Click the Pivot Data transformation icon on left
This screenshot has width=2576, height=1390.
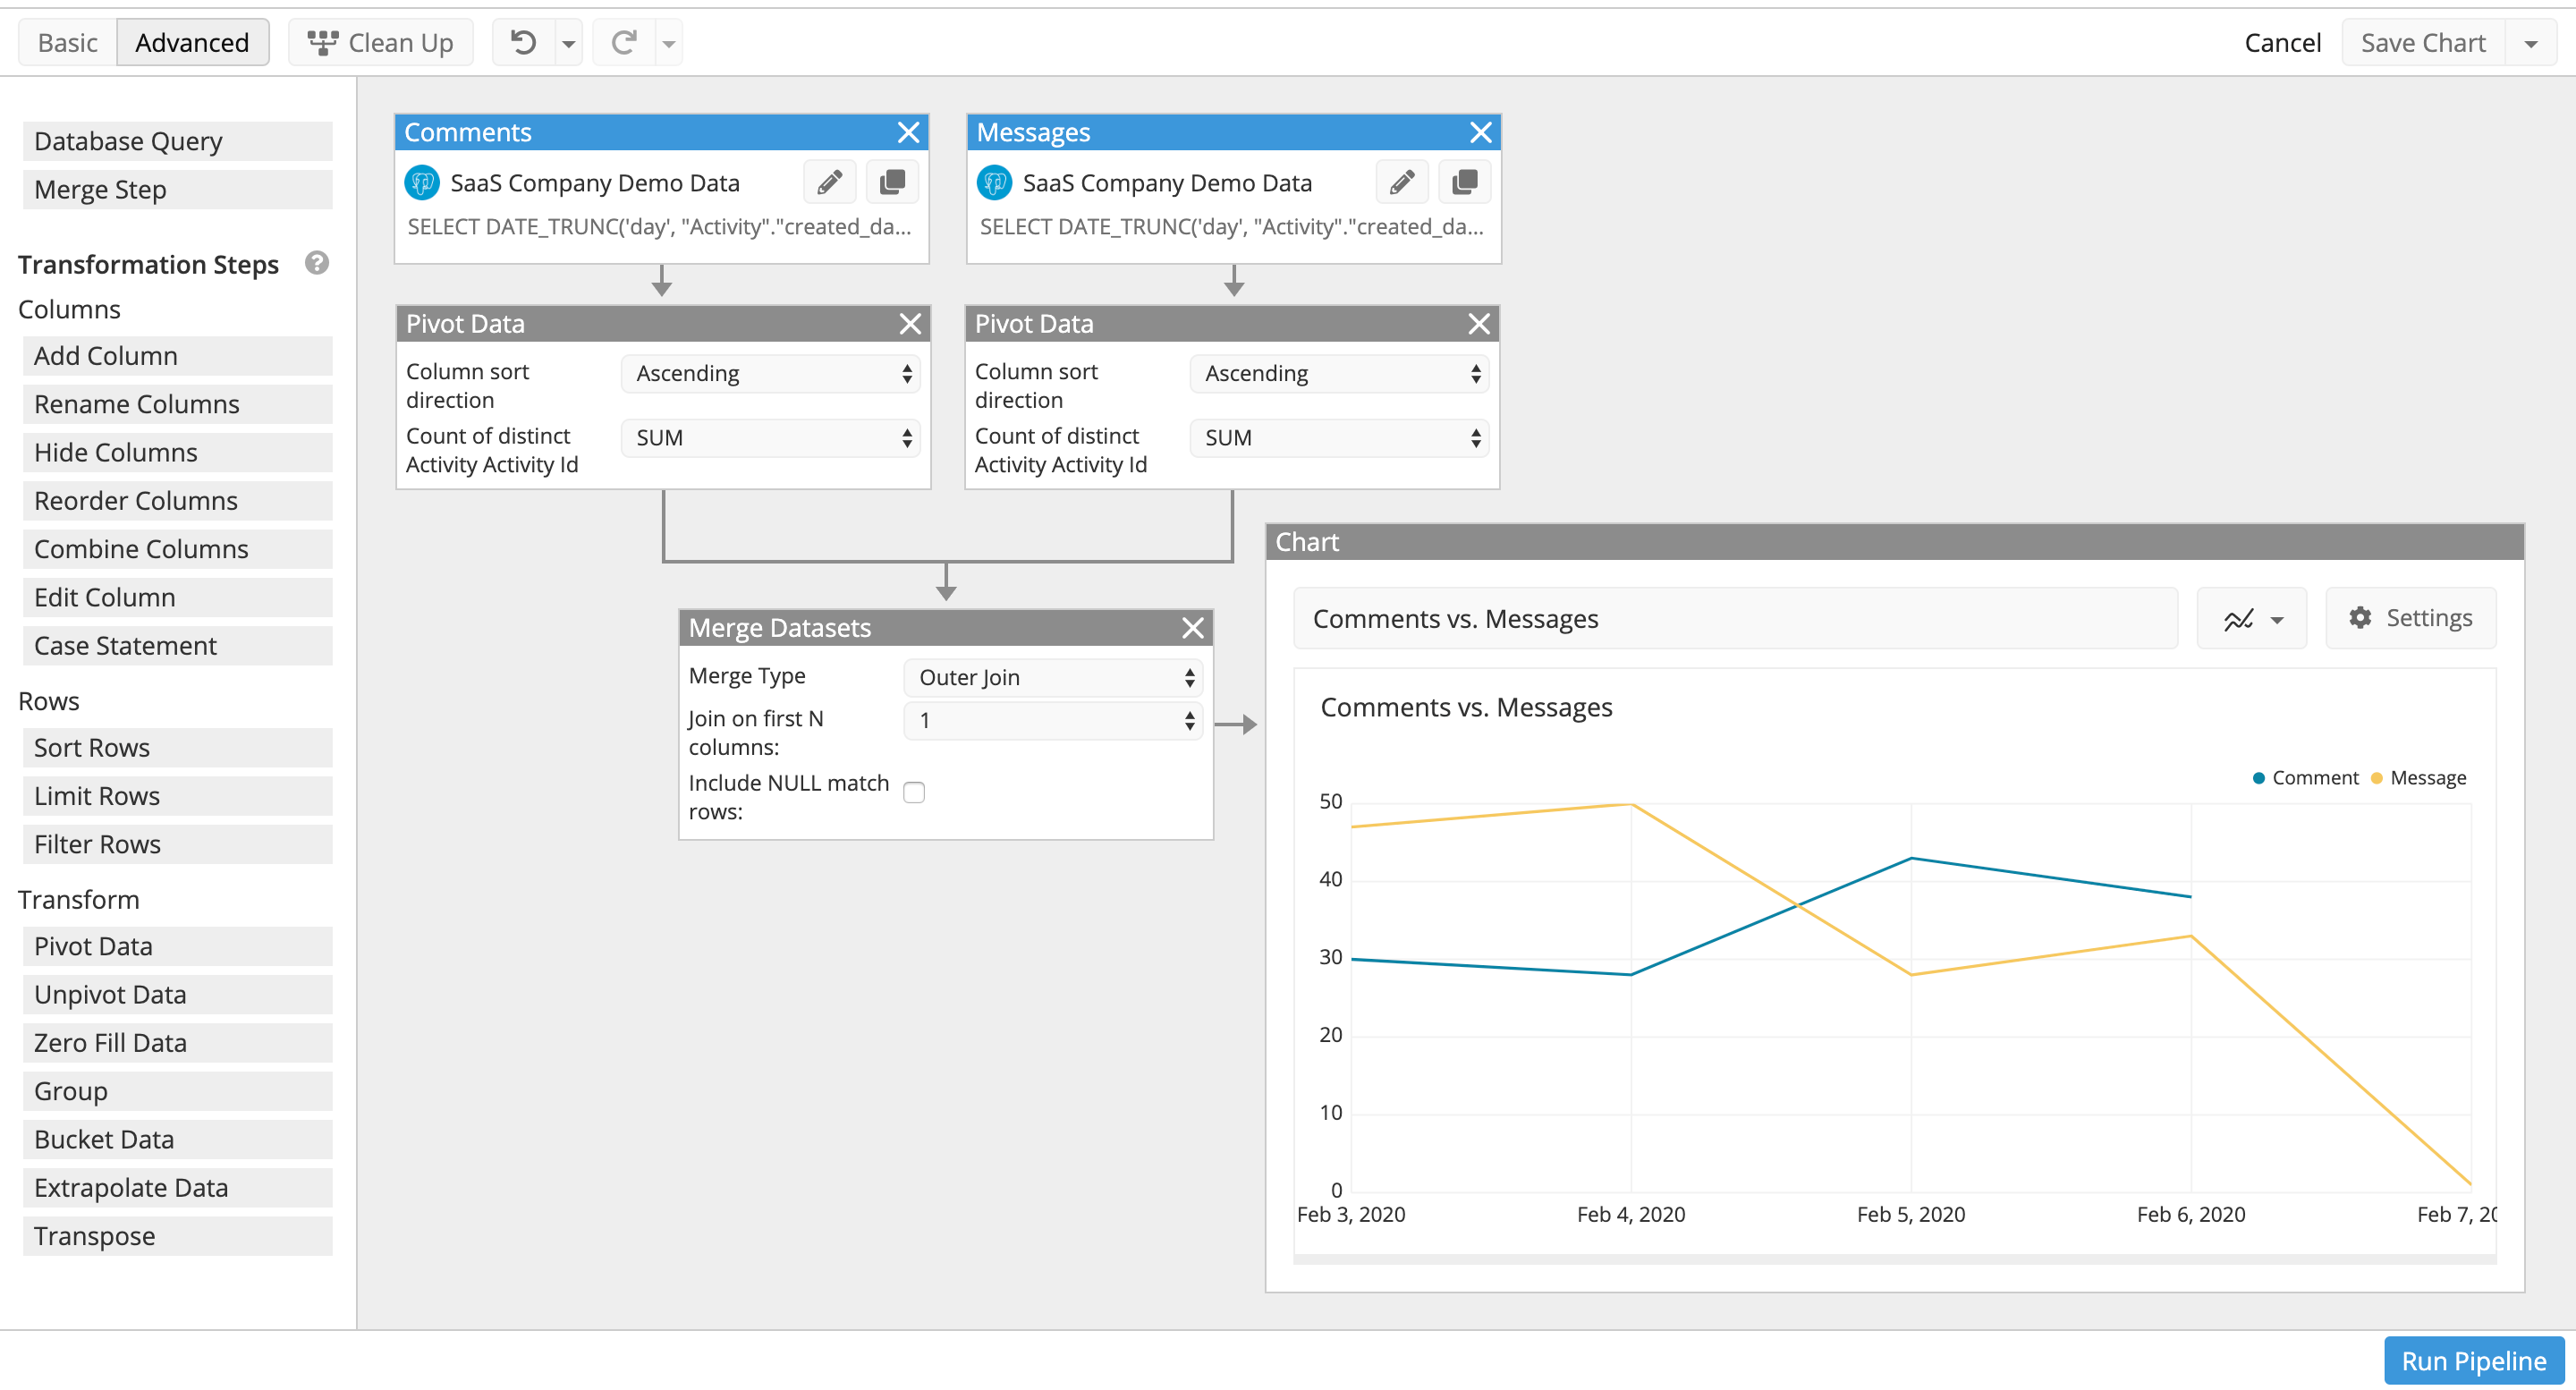[x=92, y=945]
